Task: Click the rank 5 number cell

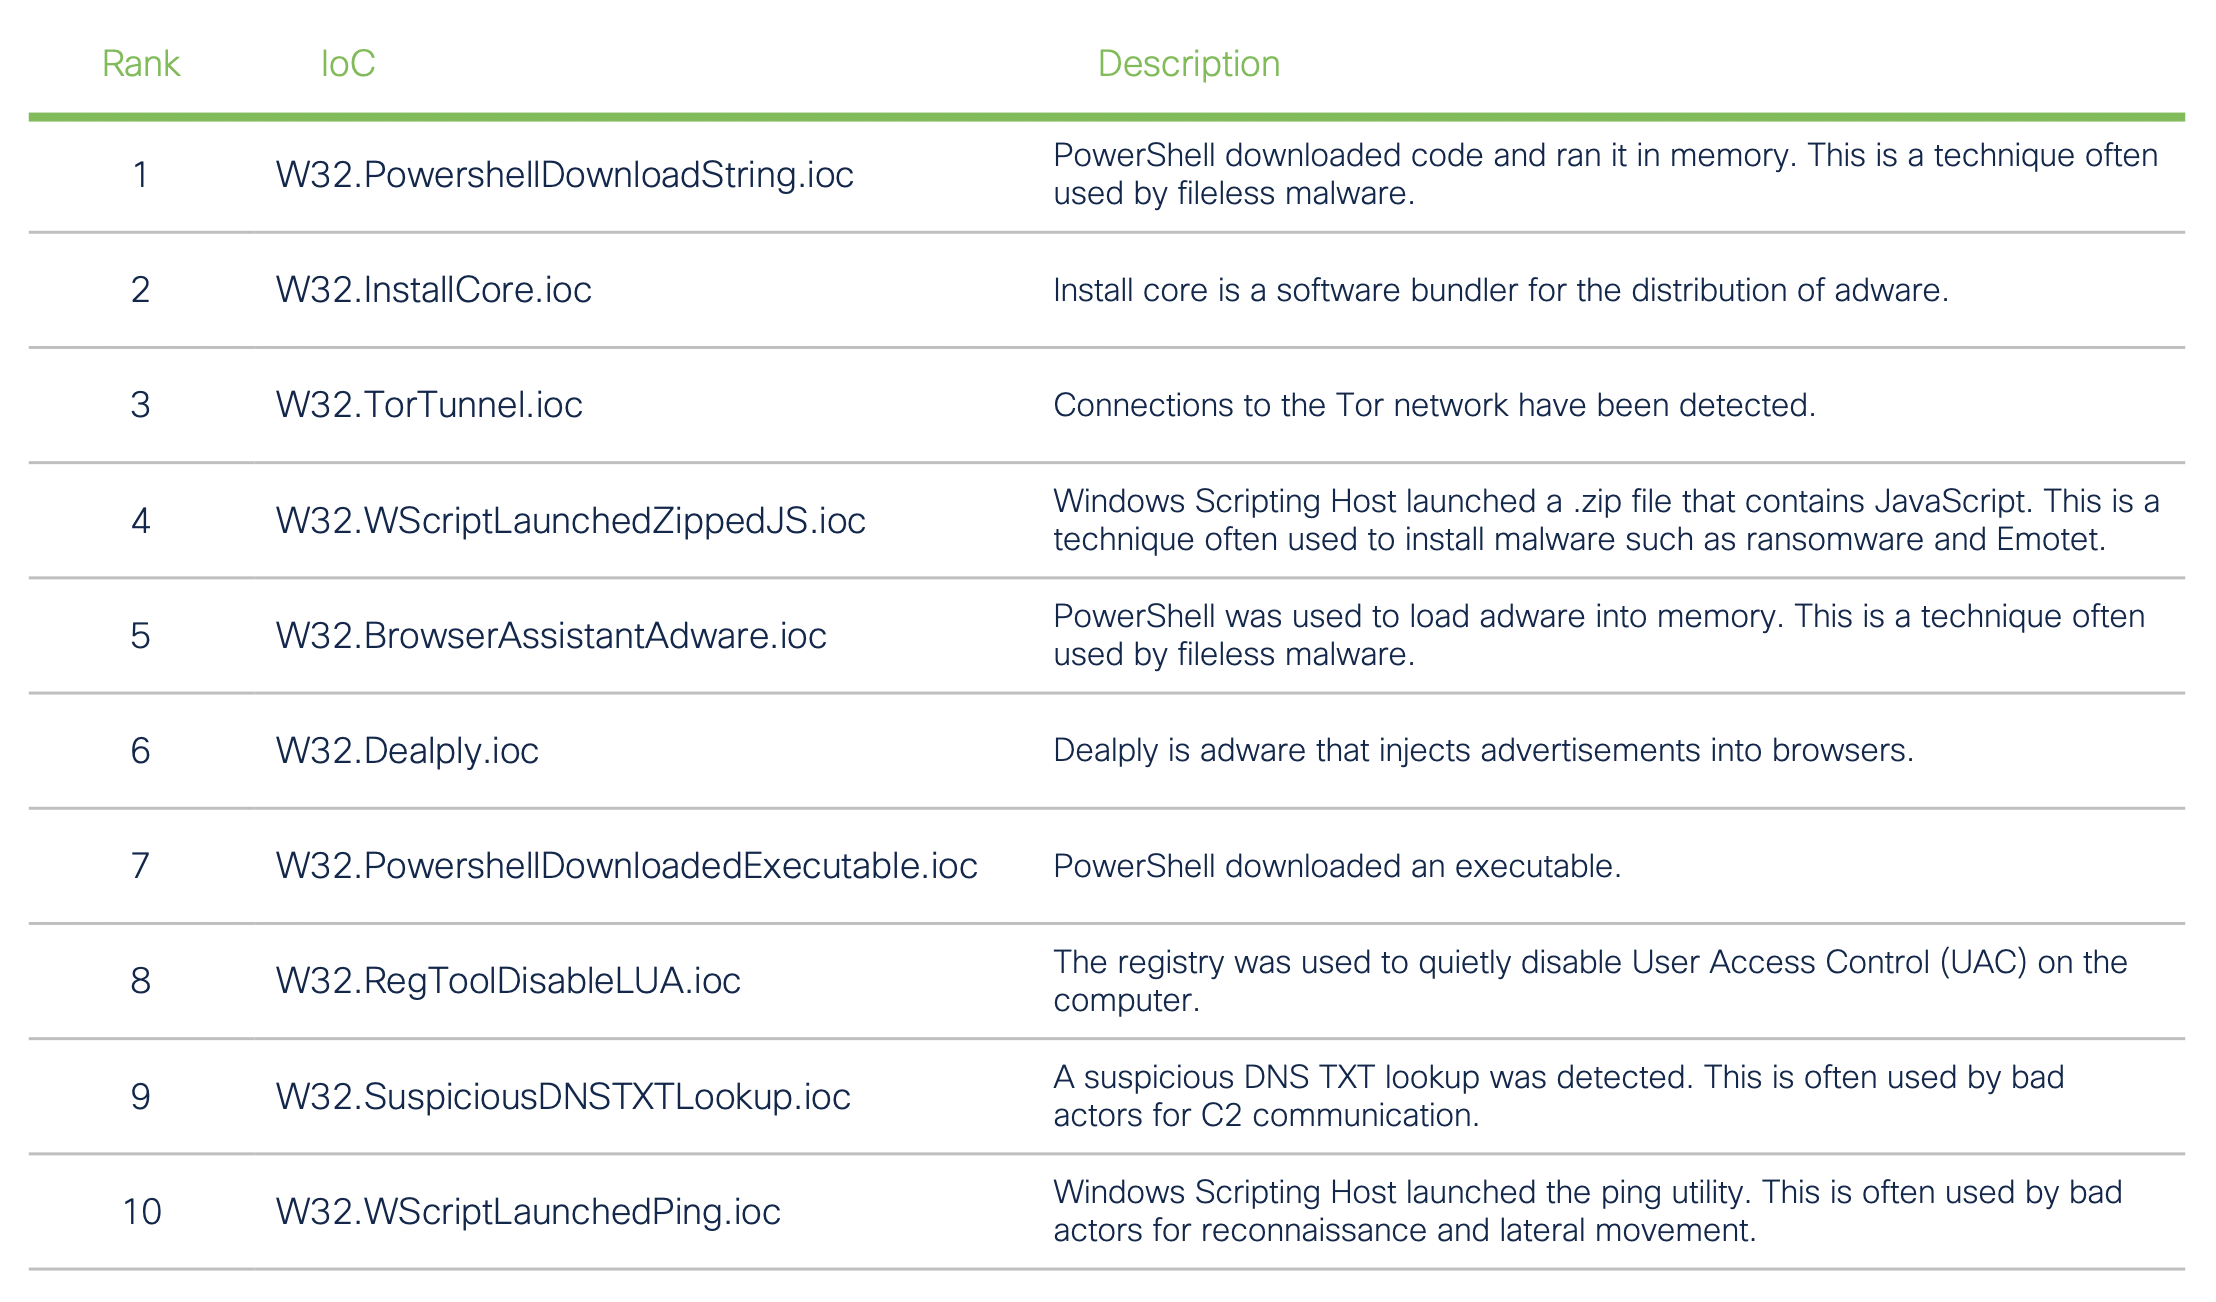Action: 141,636
